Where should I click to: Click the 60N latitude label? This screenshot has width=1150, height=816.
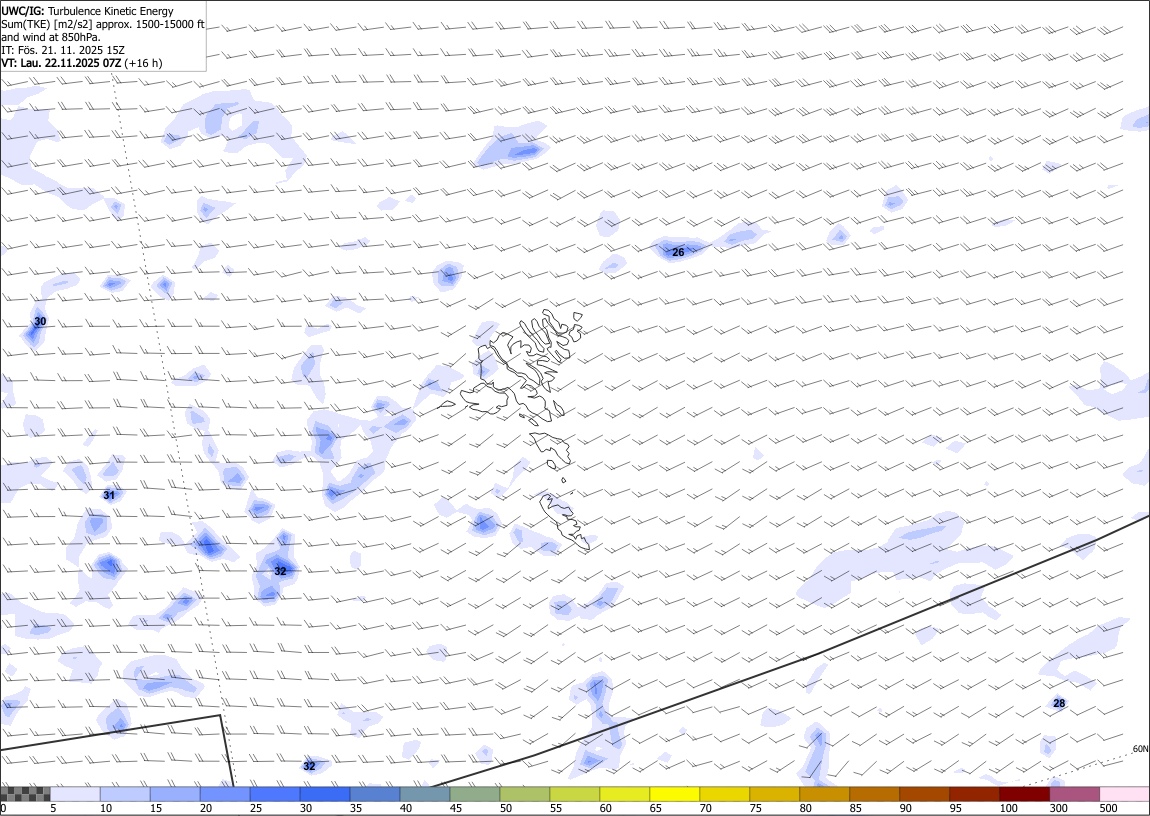(1140, 749)
